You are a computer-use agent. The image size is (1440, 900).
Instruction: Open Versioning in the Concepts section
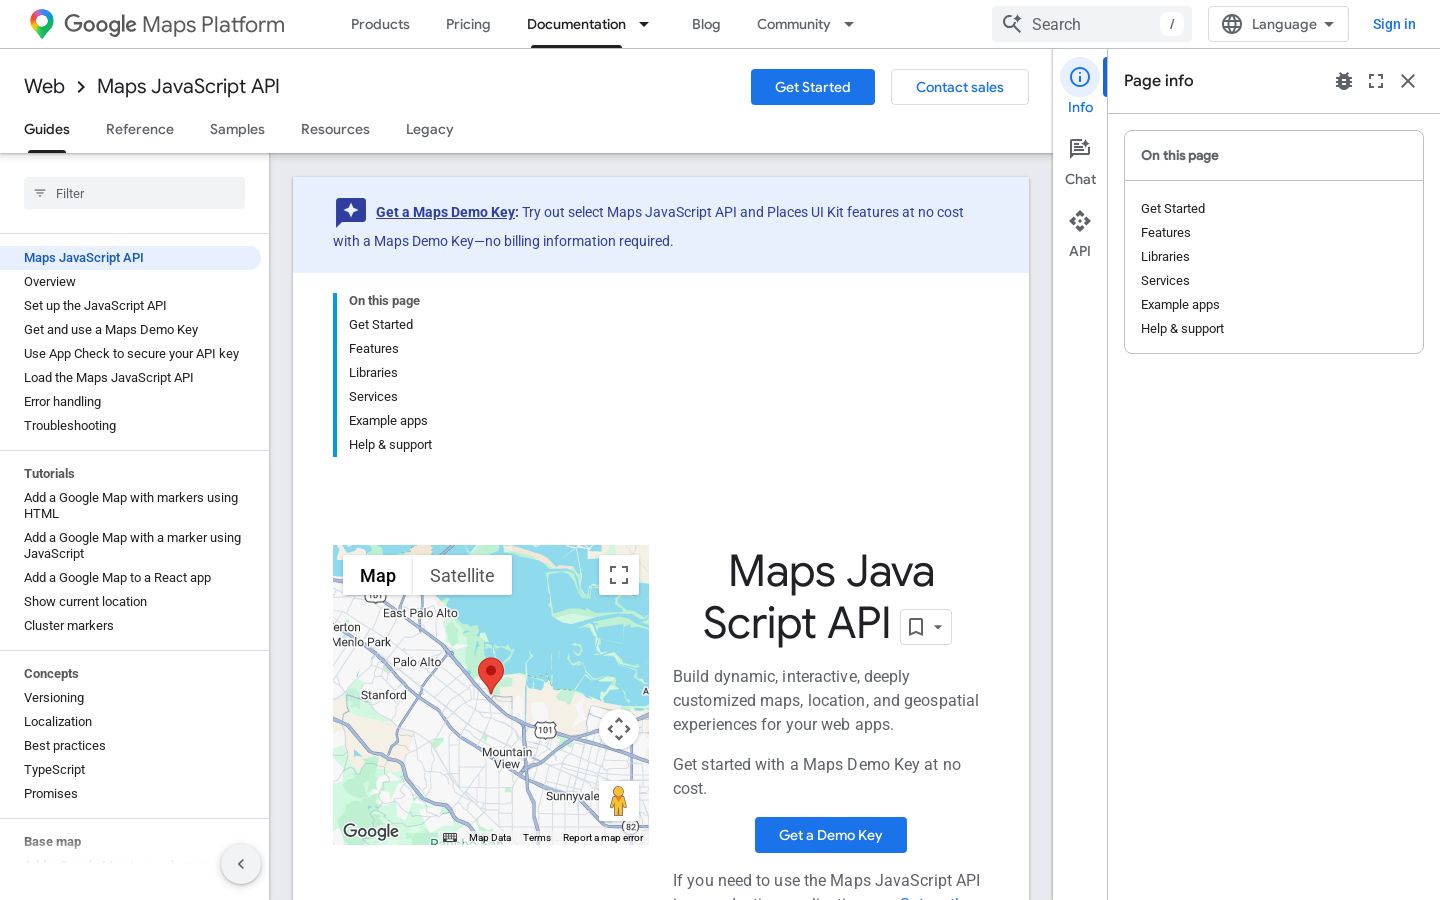[x=54, y=698]
